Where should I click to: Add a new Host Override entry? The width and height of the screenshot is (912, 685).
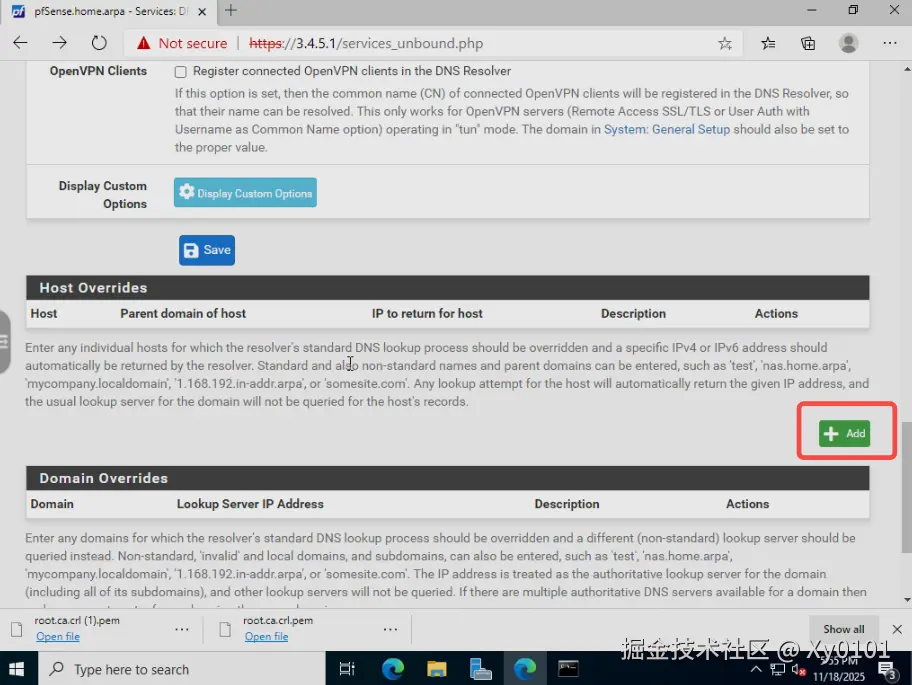(x=845, y=433)
